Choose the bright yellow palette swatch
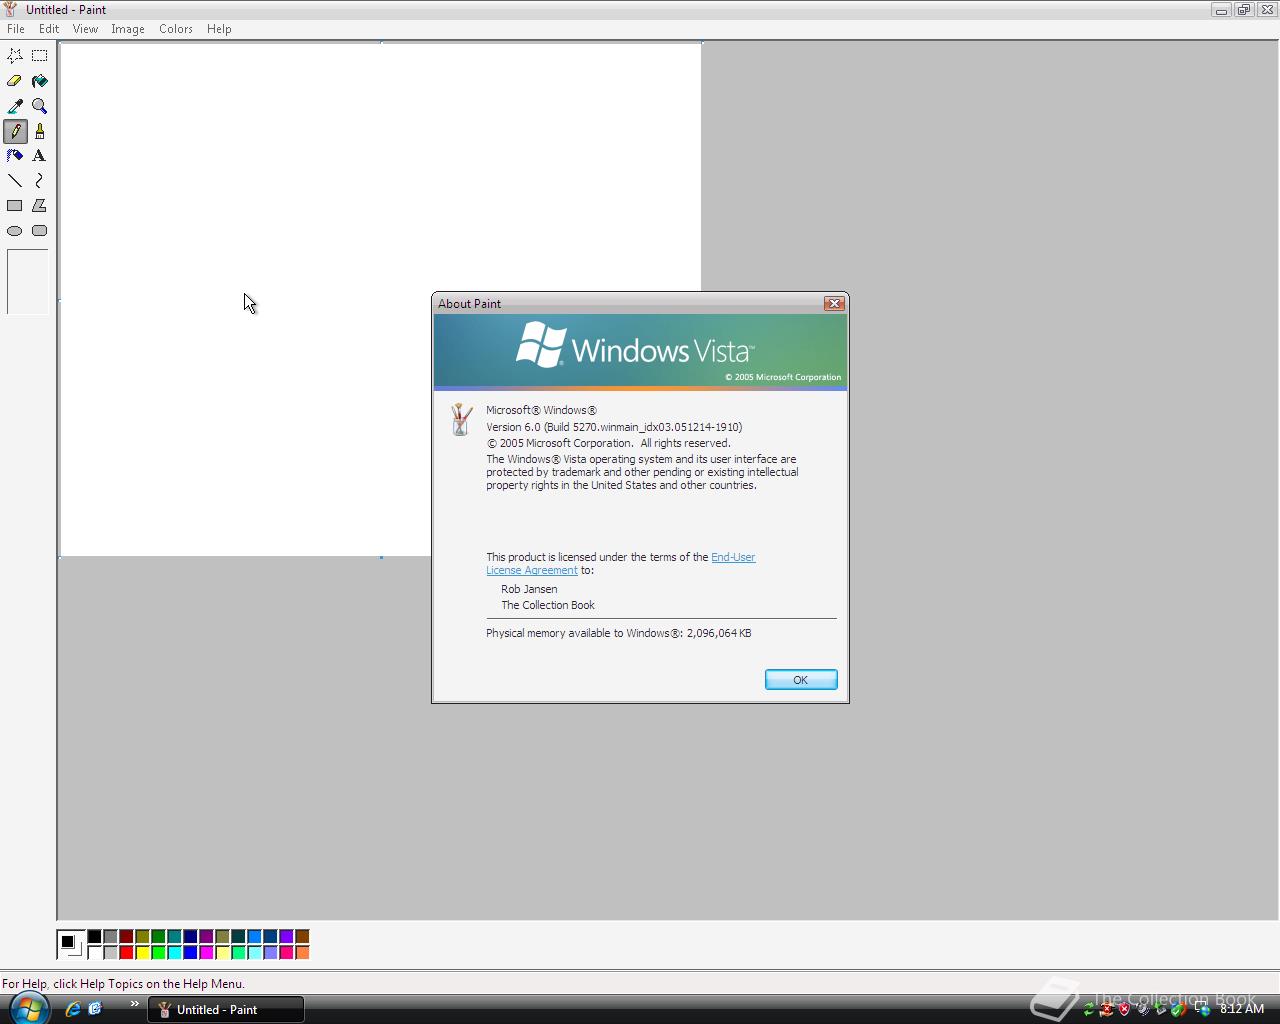The width and height of the screenshot is (1280, 1024). (142, 953)
